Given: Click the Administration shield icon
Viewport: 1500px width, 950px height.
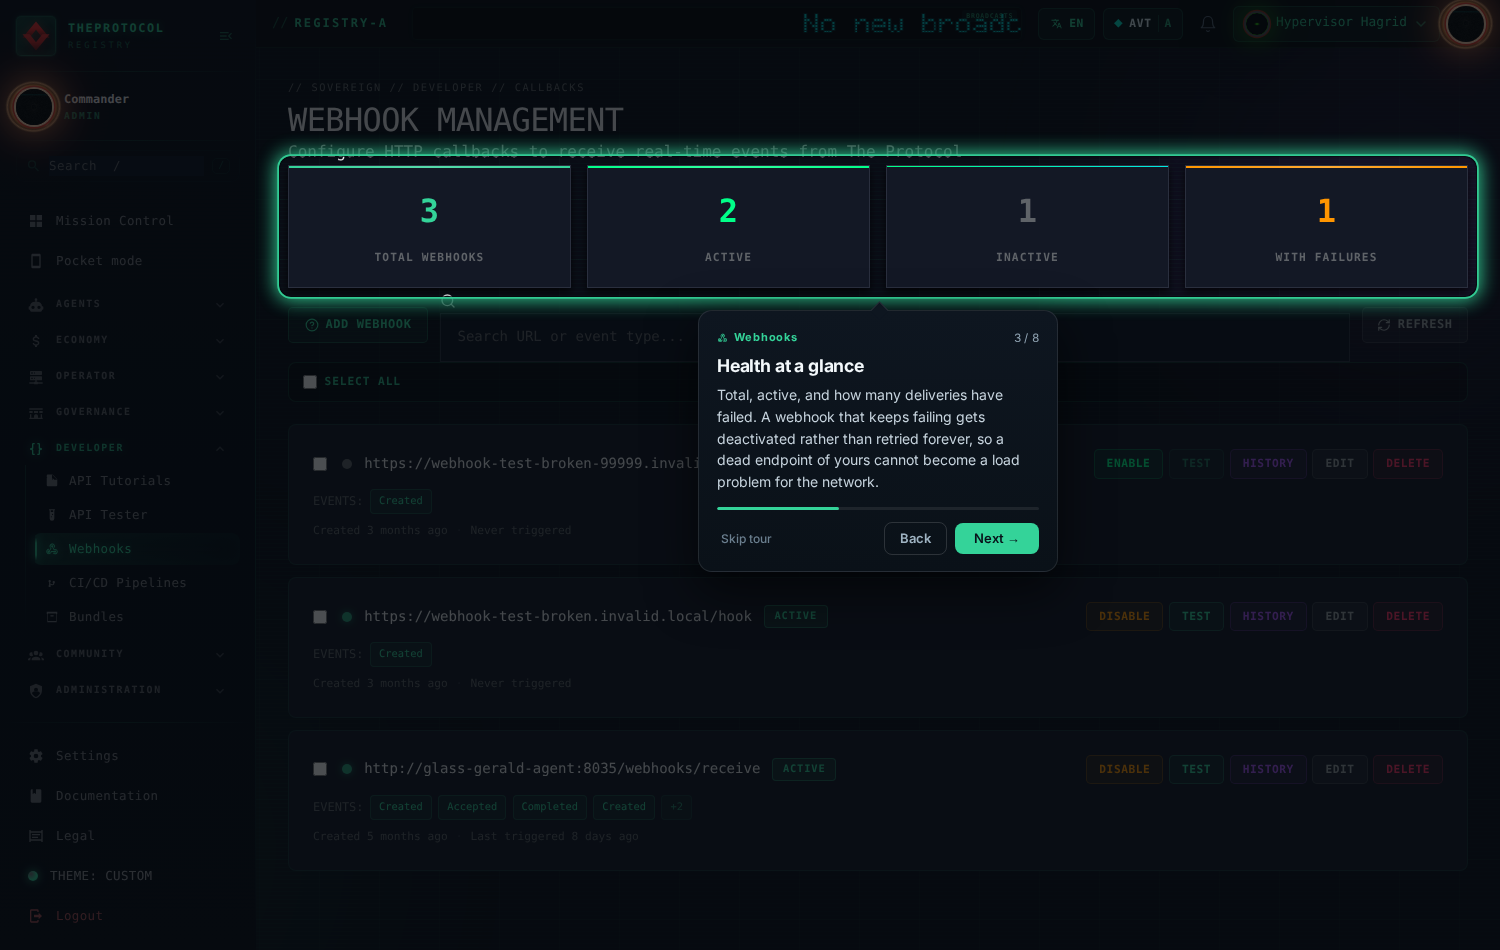Looking at the screenshot, I should pyautogui.click(x=36, y=690).
